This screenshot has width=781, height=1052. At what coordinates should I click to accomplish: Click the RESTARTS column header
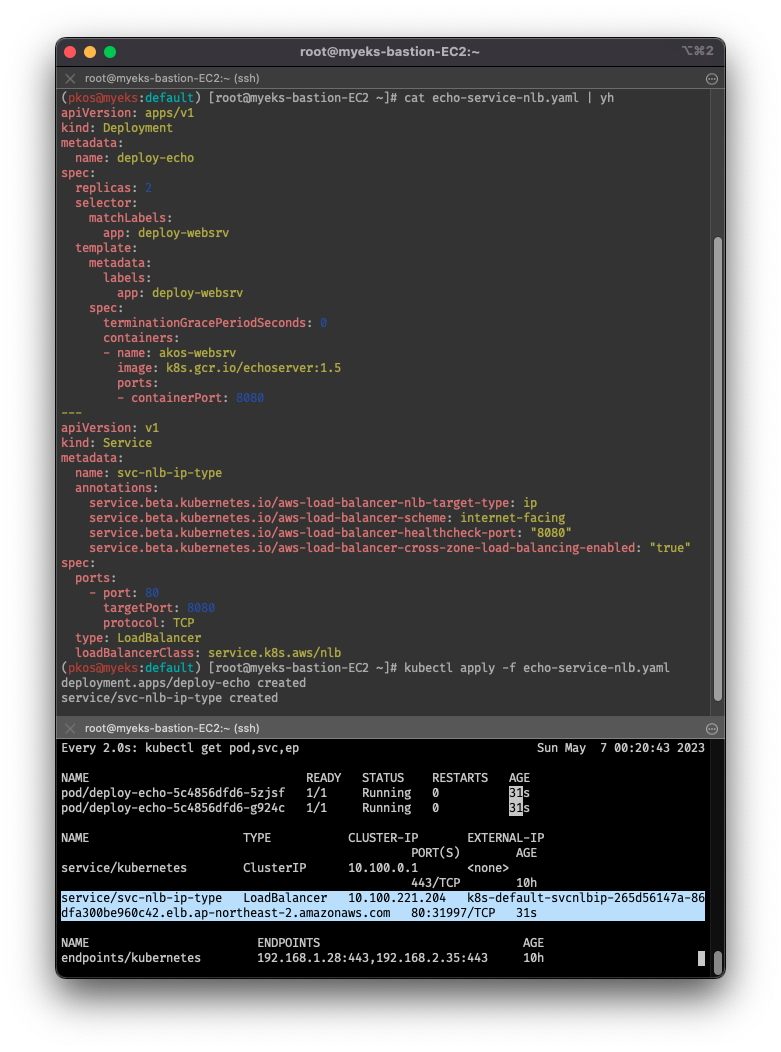pyautogui.click(x=460, y=778)
